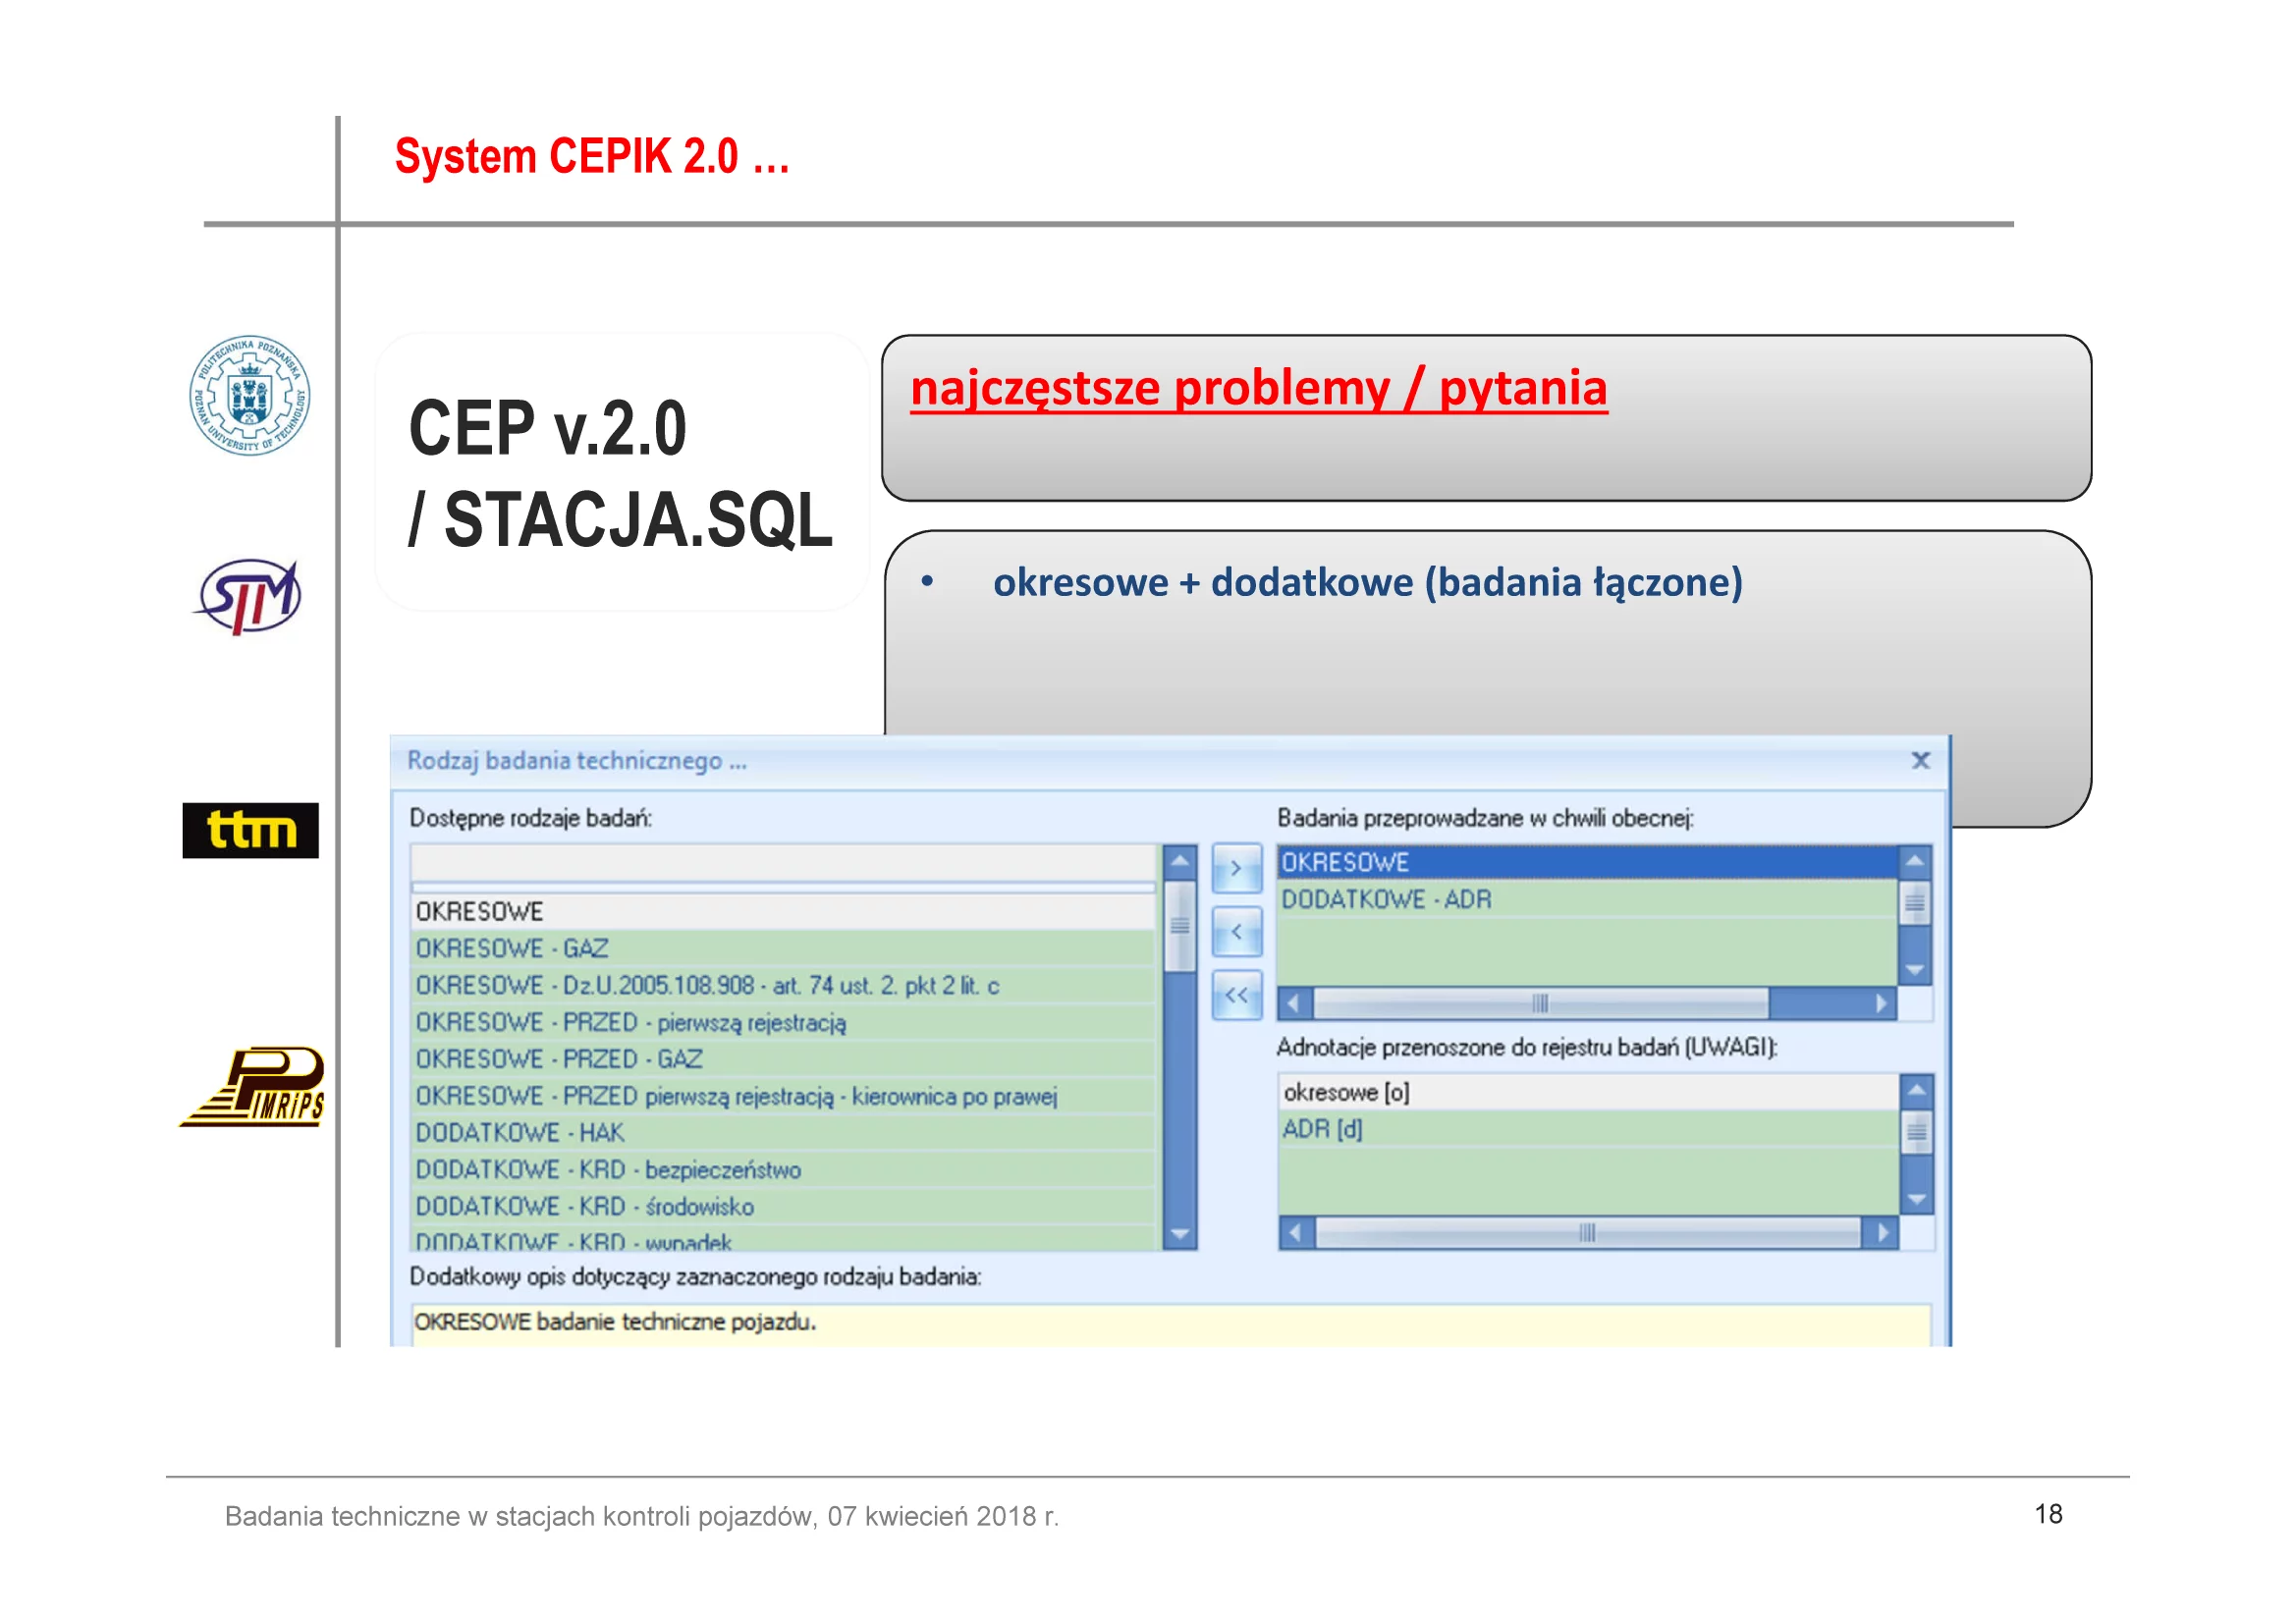Click the additional description text field
The height and width of the screenshot is (1623, 2296).
pos(1171,1326)
